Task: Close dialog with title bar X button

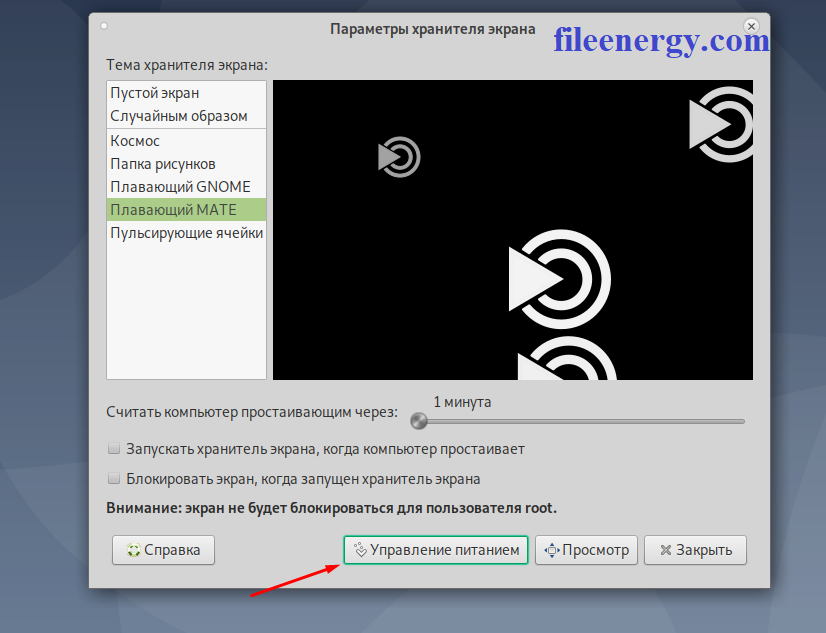Action: pos(751,26)
